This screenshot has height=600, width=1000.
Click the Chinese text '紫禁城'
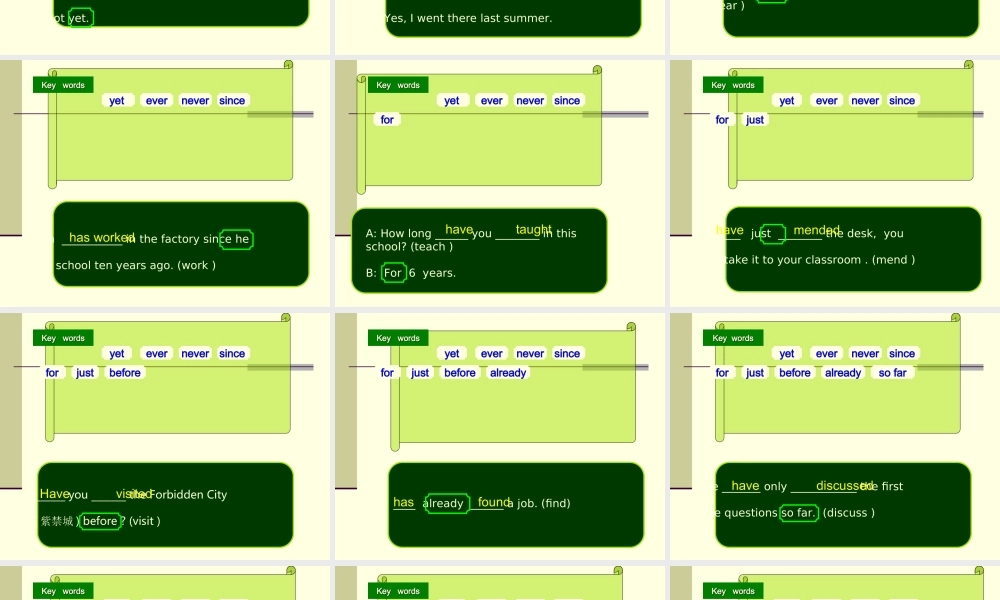57,522
